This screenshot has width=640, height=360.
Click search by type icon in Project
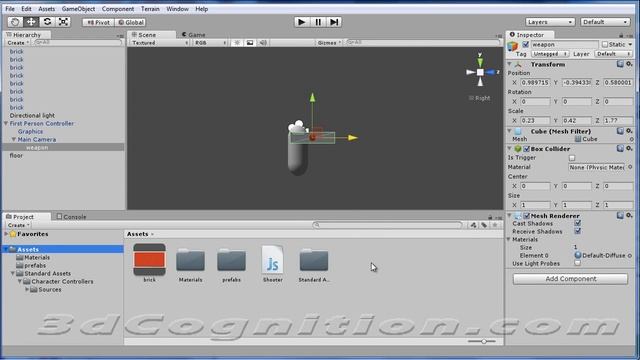473,225
